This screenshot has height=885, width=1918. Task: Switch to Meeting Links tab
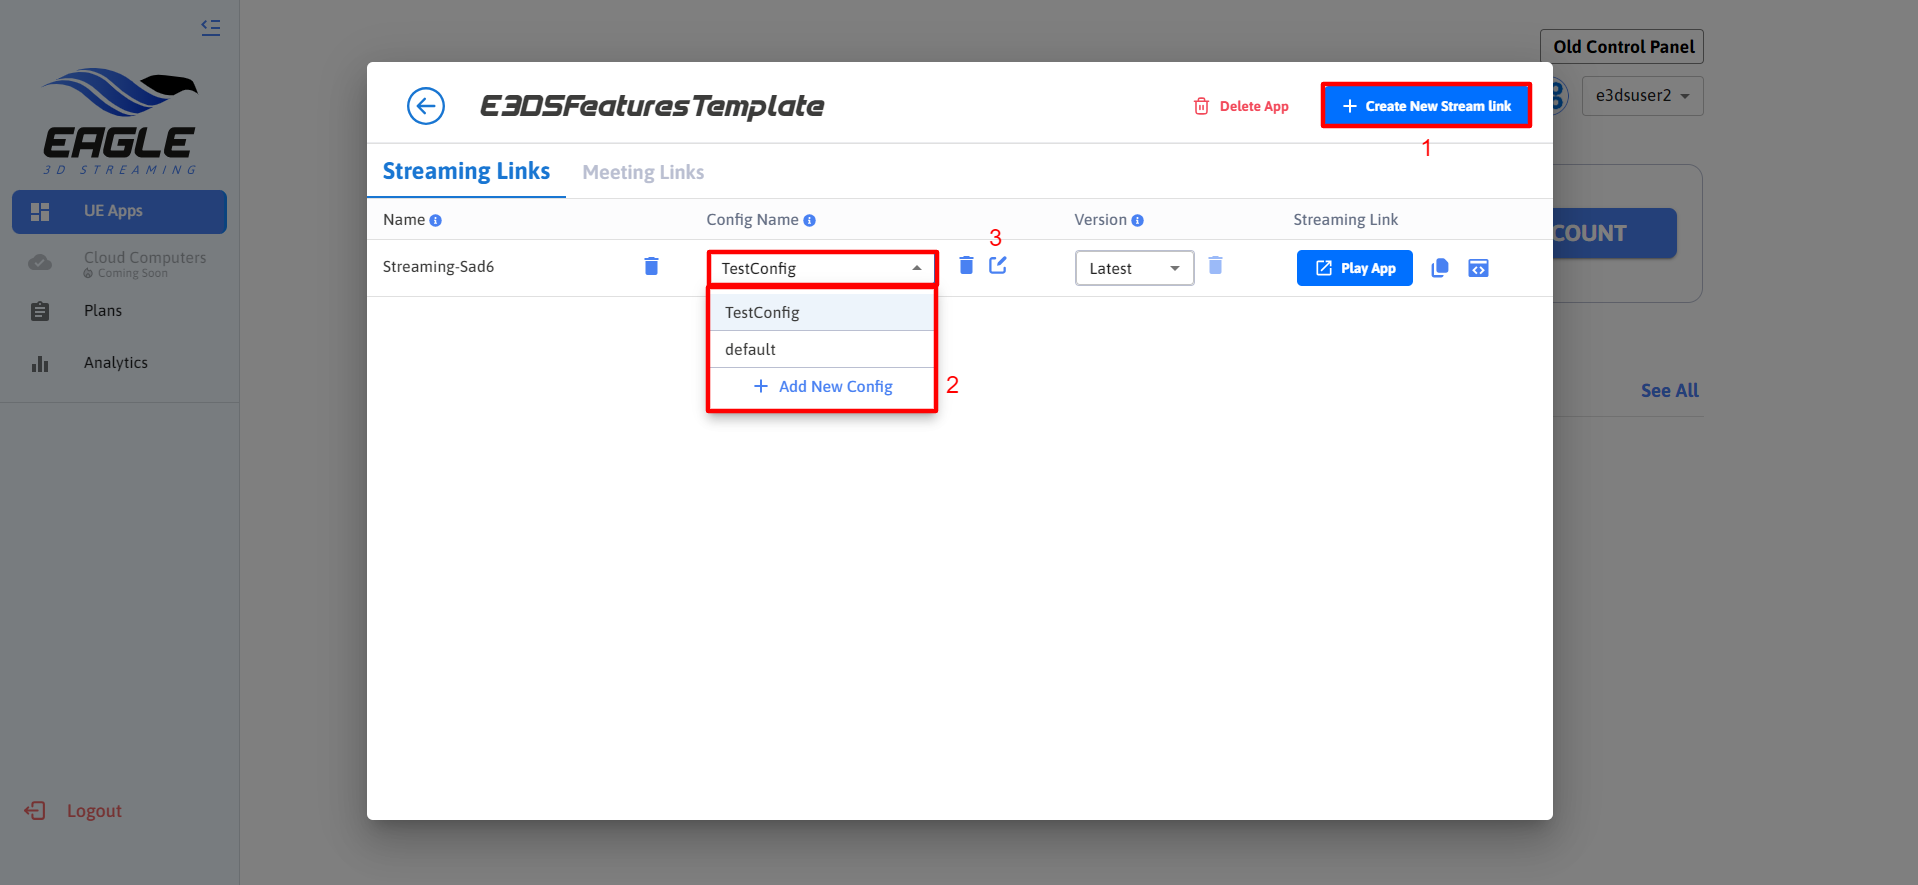tap(643, 172)
